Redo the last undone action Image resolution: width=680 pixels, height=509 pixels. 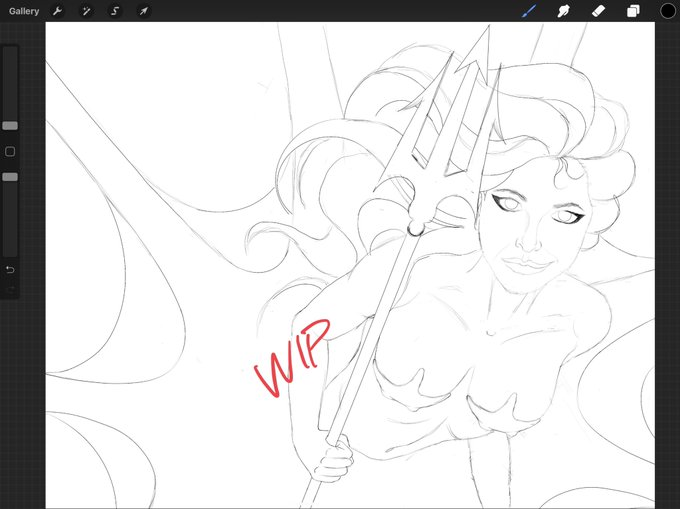[x=10, y=288]
